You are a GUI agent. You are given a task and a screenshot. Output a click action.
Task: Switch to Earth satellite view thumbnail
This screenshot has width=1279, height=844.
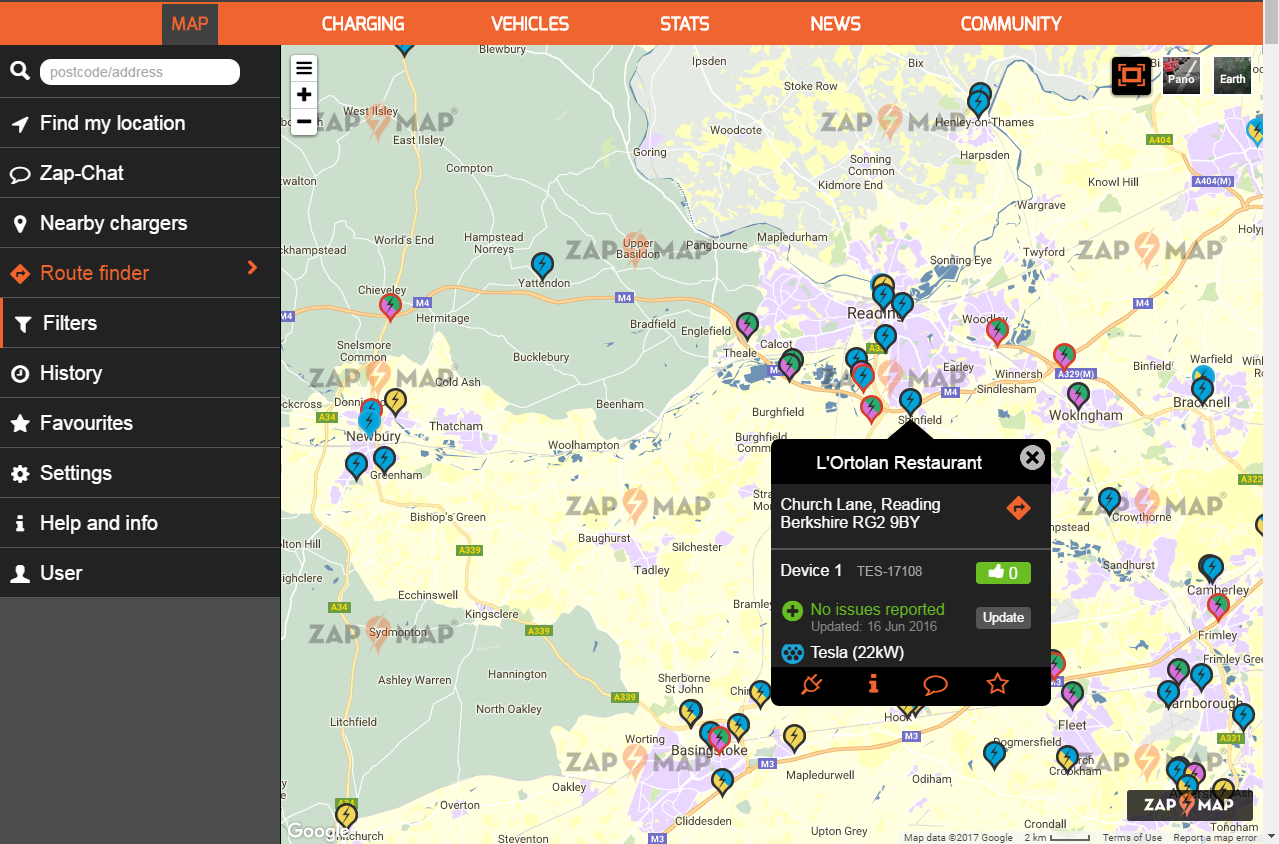click(1232, 76)
